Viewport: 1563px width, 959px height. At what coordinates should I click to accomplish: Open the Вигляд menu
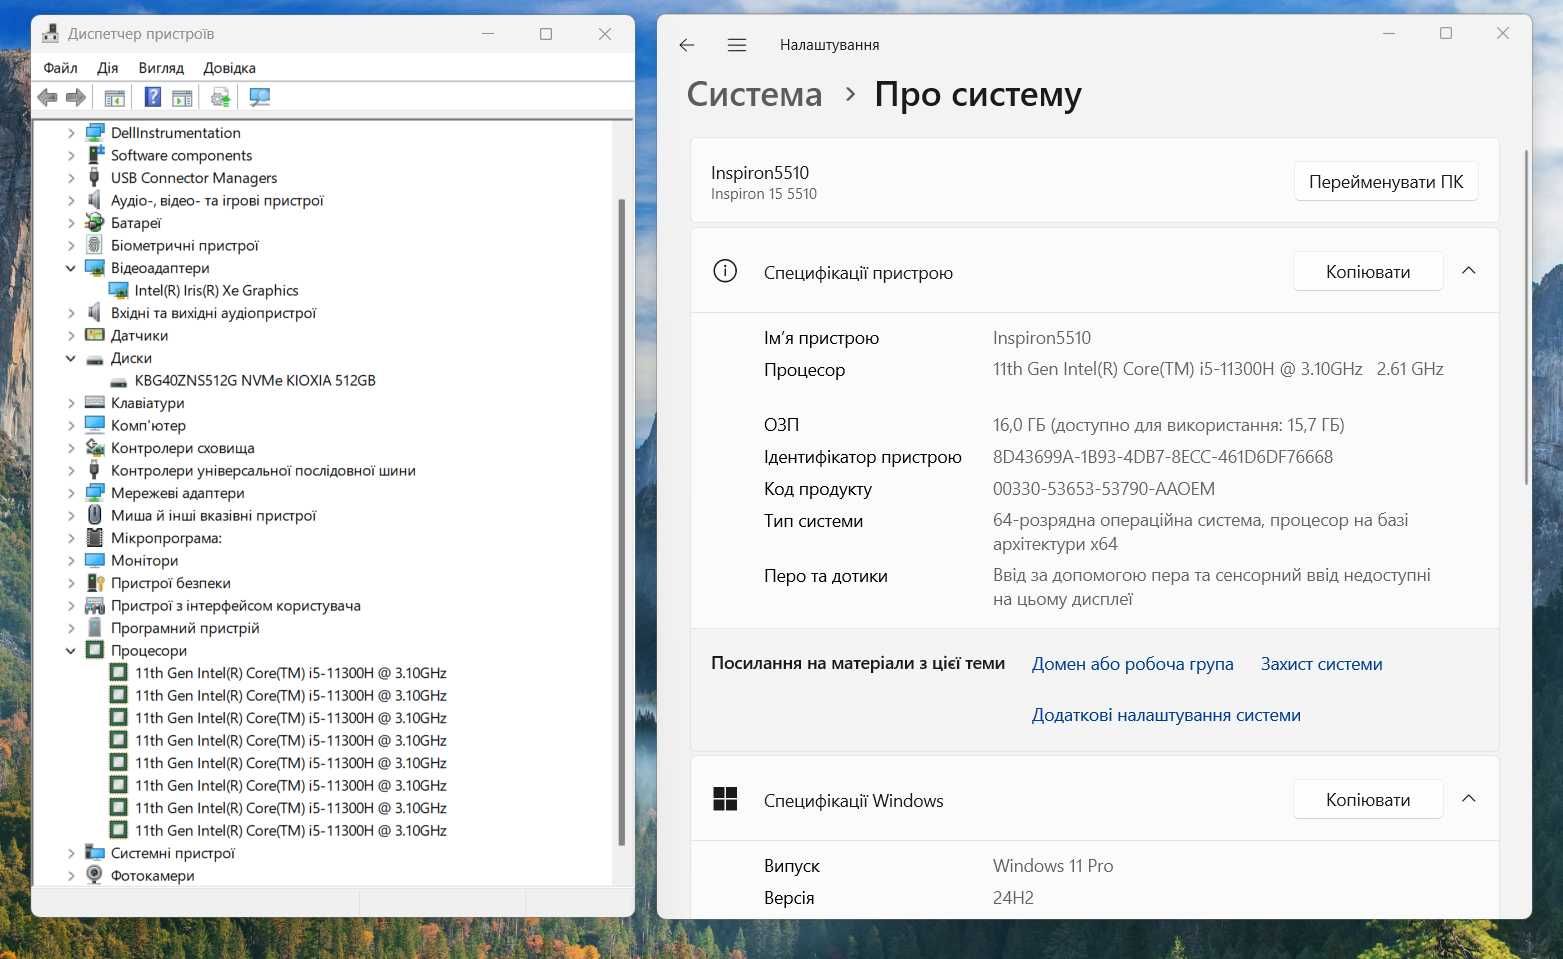click(x=161, y=68)
